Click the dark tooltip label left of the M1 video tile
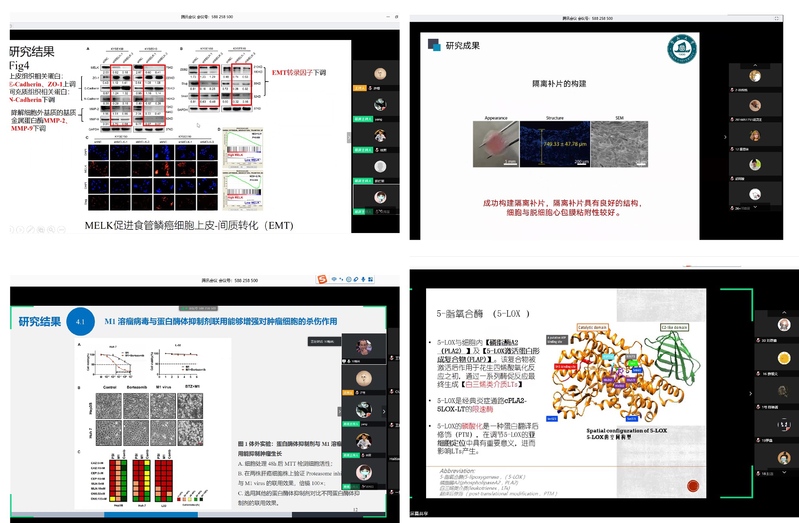 click(x=324, y=342)
